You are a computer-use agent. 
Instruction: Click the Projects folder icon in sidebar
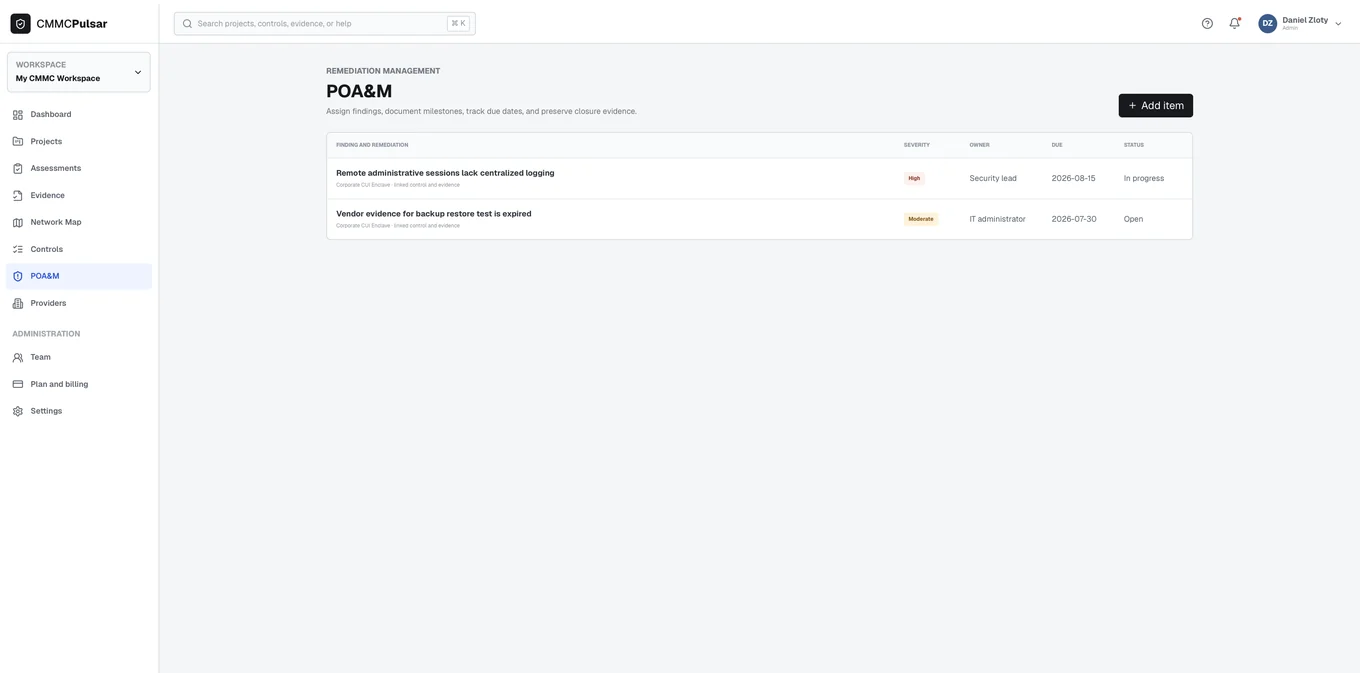(x=18, y=142)
